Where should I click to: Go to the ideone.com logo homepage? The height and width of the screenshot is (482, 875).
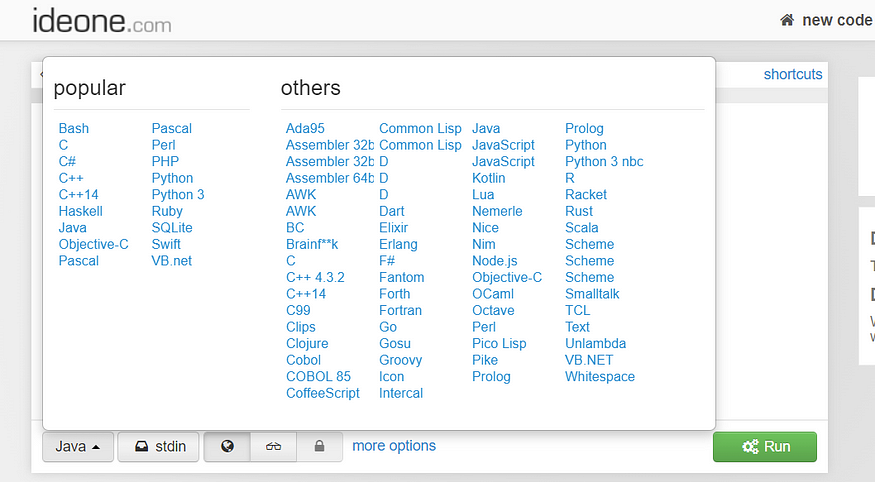pos(102,21)
